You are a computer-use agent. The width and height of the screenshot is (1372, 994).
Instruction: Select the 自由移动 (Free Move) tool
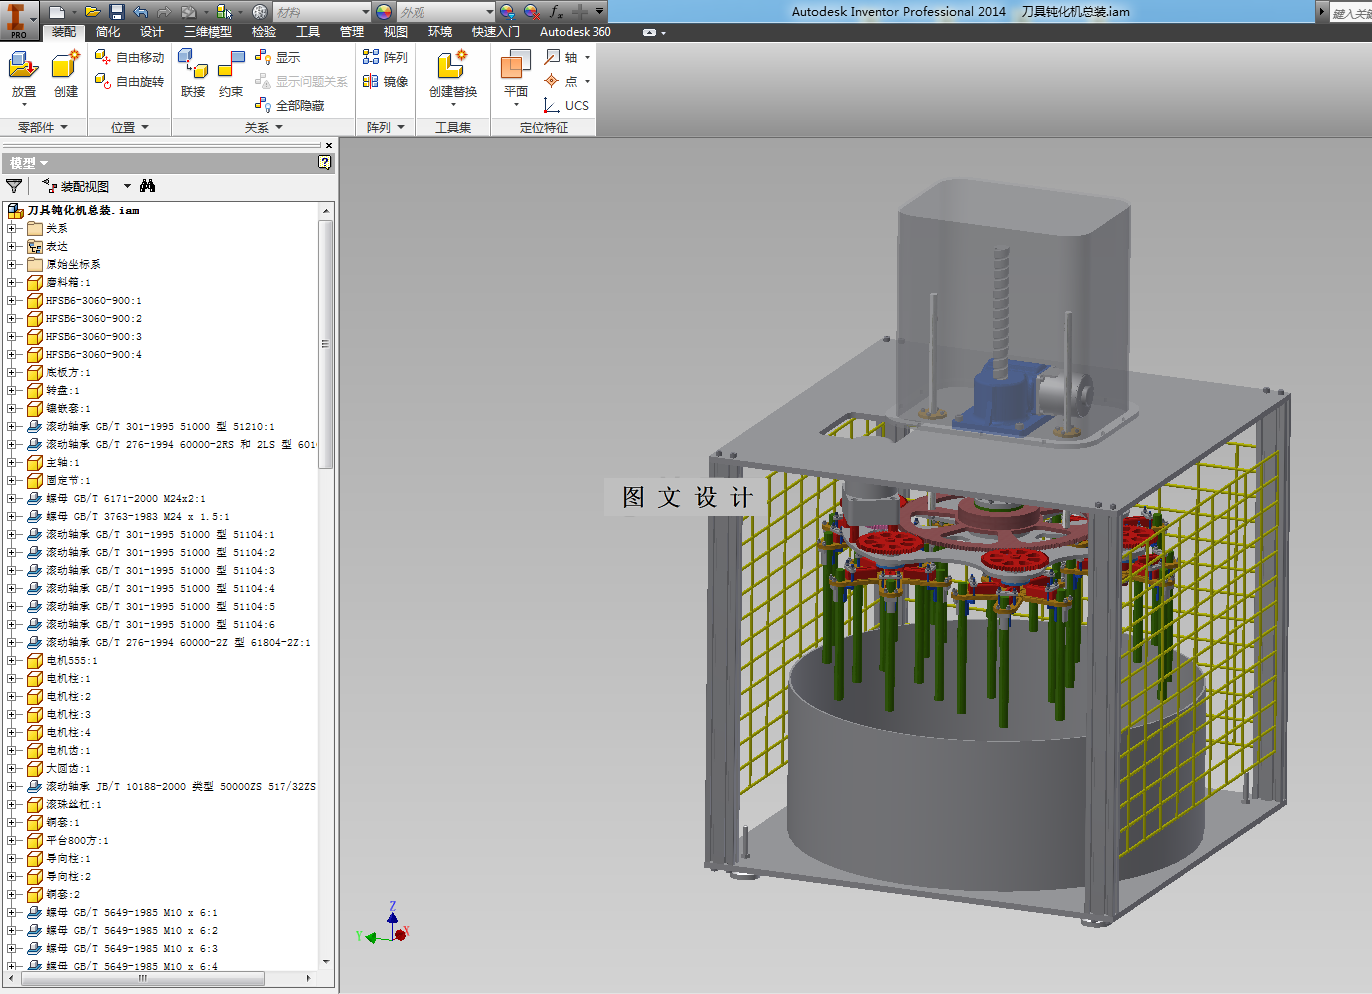(129, 57)
